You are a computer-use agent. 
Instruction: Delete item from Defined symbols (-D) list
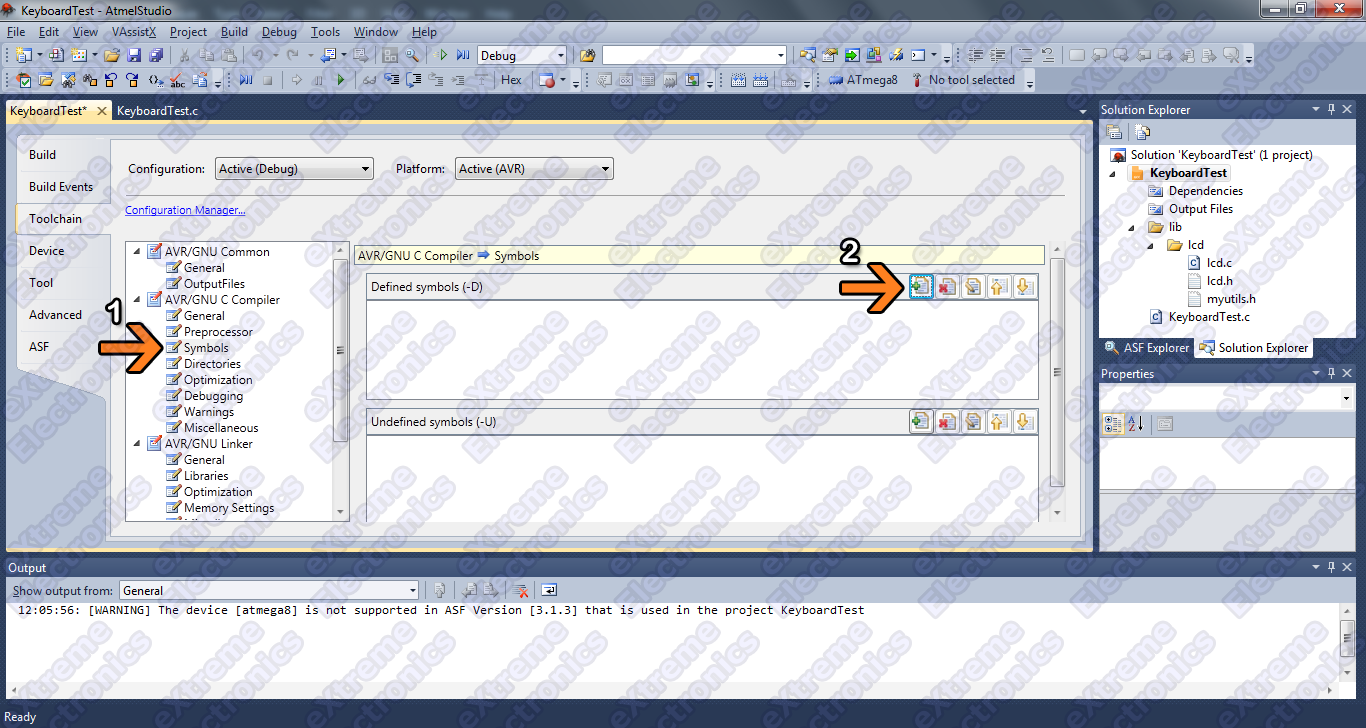coord(947,287)
